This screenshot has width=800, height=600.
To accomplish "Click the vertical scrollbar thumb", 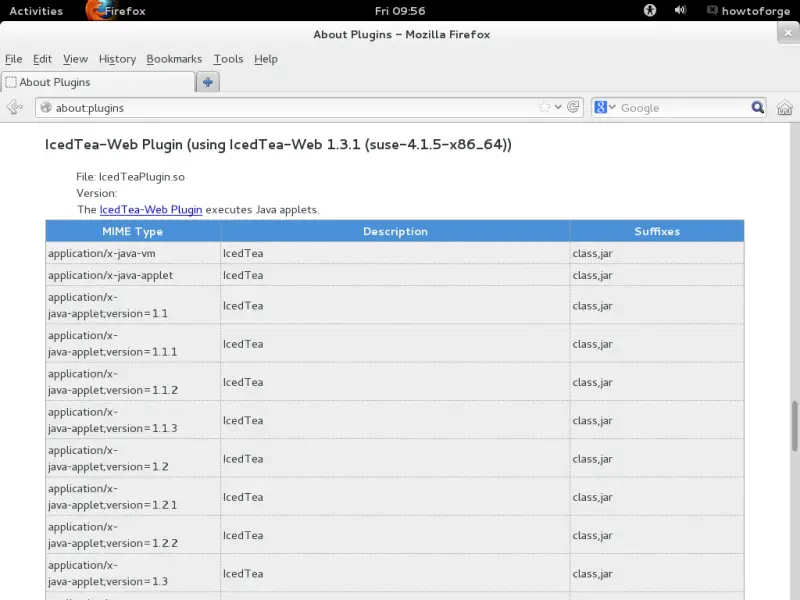I will click(794, 427).
